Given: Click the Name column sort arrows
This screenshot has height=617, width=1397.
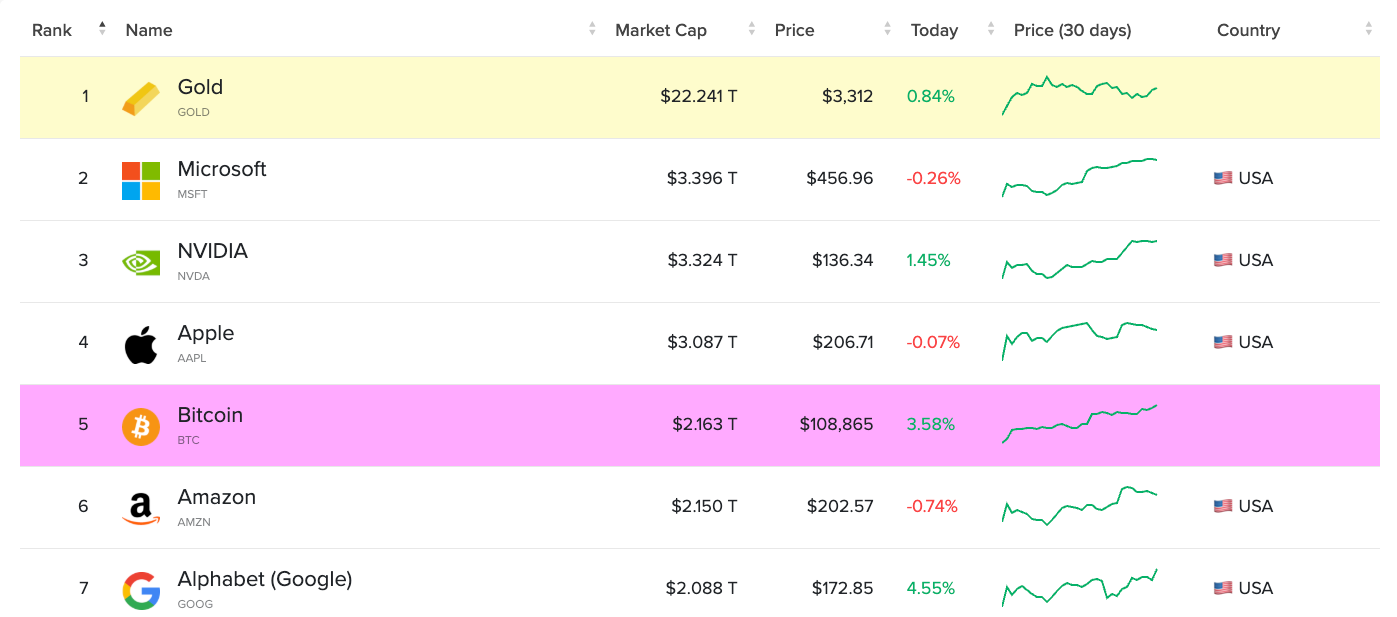Looking at the screenshot, I should (x=592, y=29).
